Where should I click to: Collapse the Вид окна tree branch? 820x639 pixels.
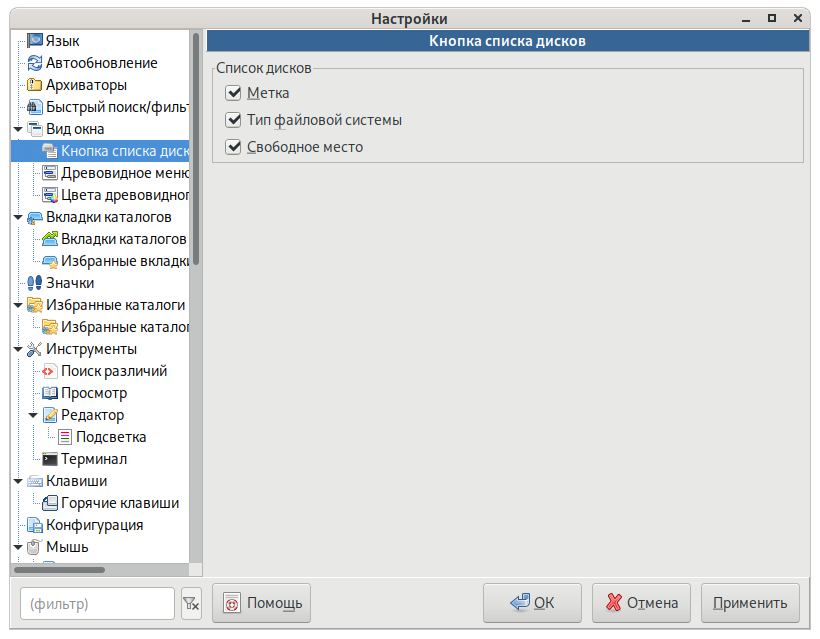point(18,129)
